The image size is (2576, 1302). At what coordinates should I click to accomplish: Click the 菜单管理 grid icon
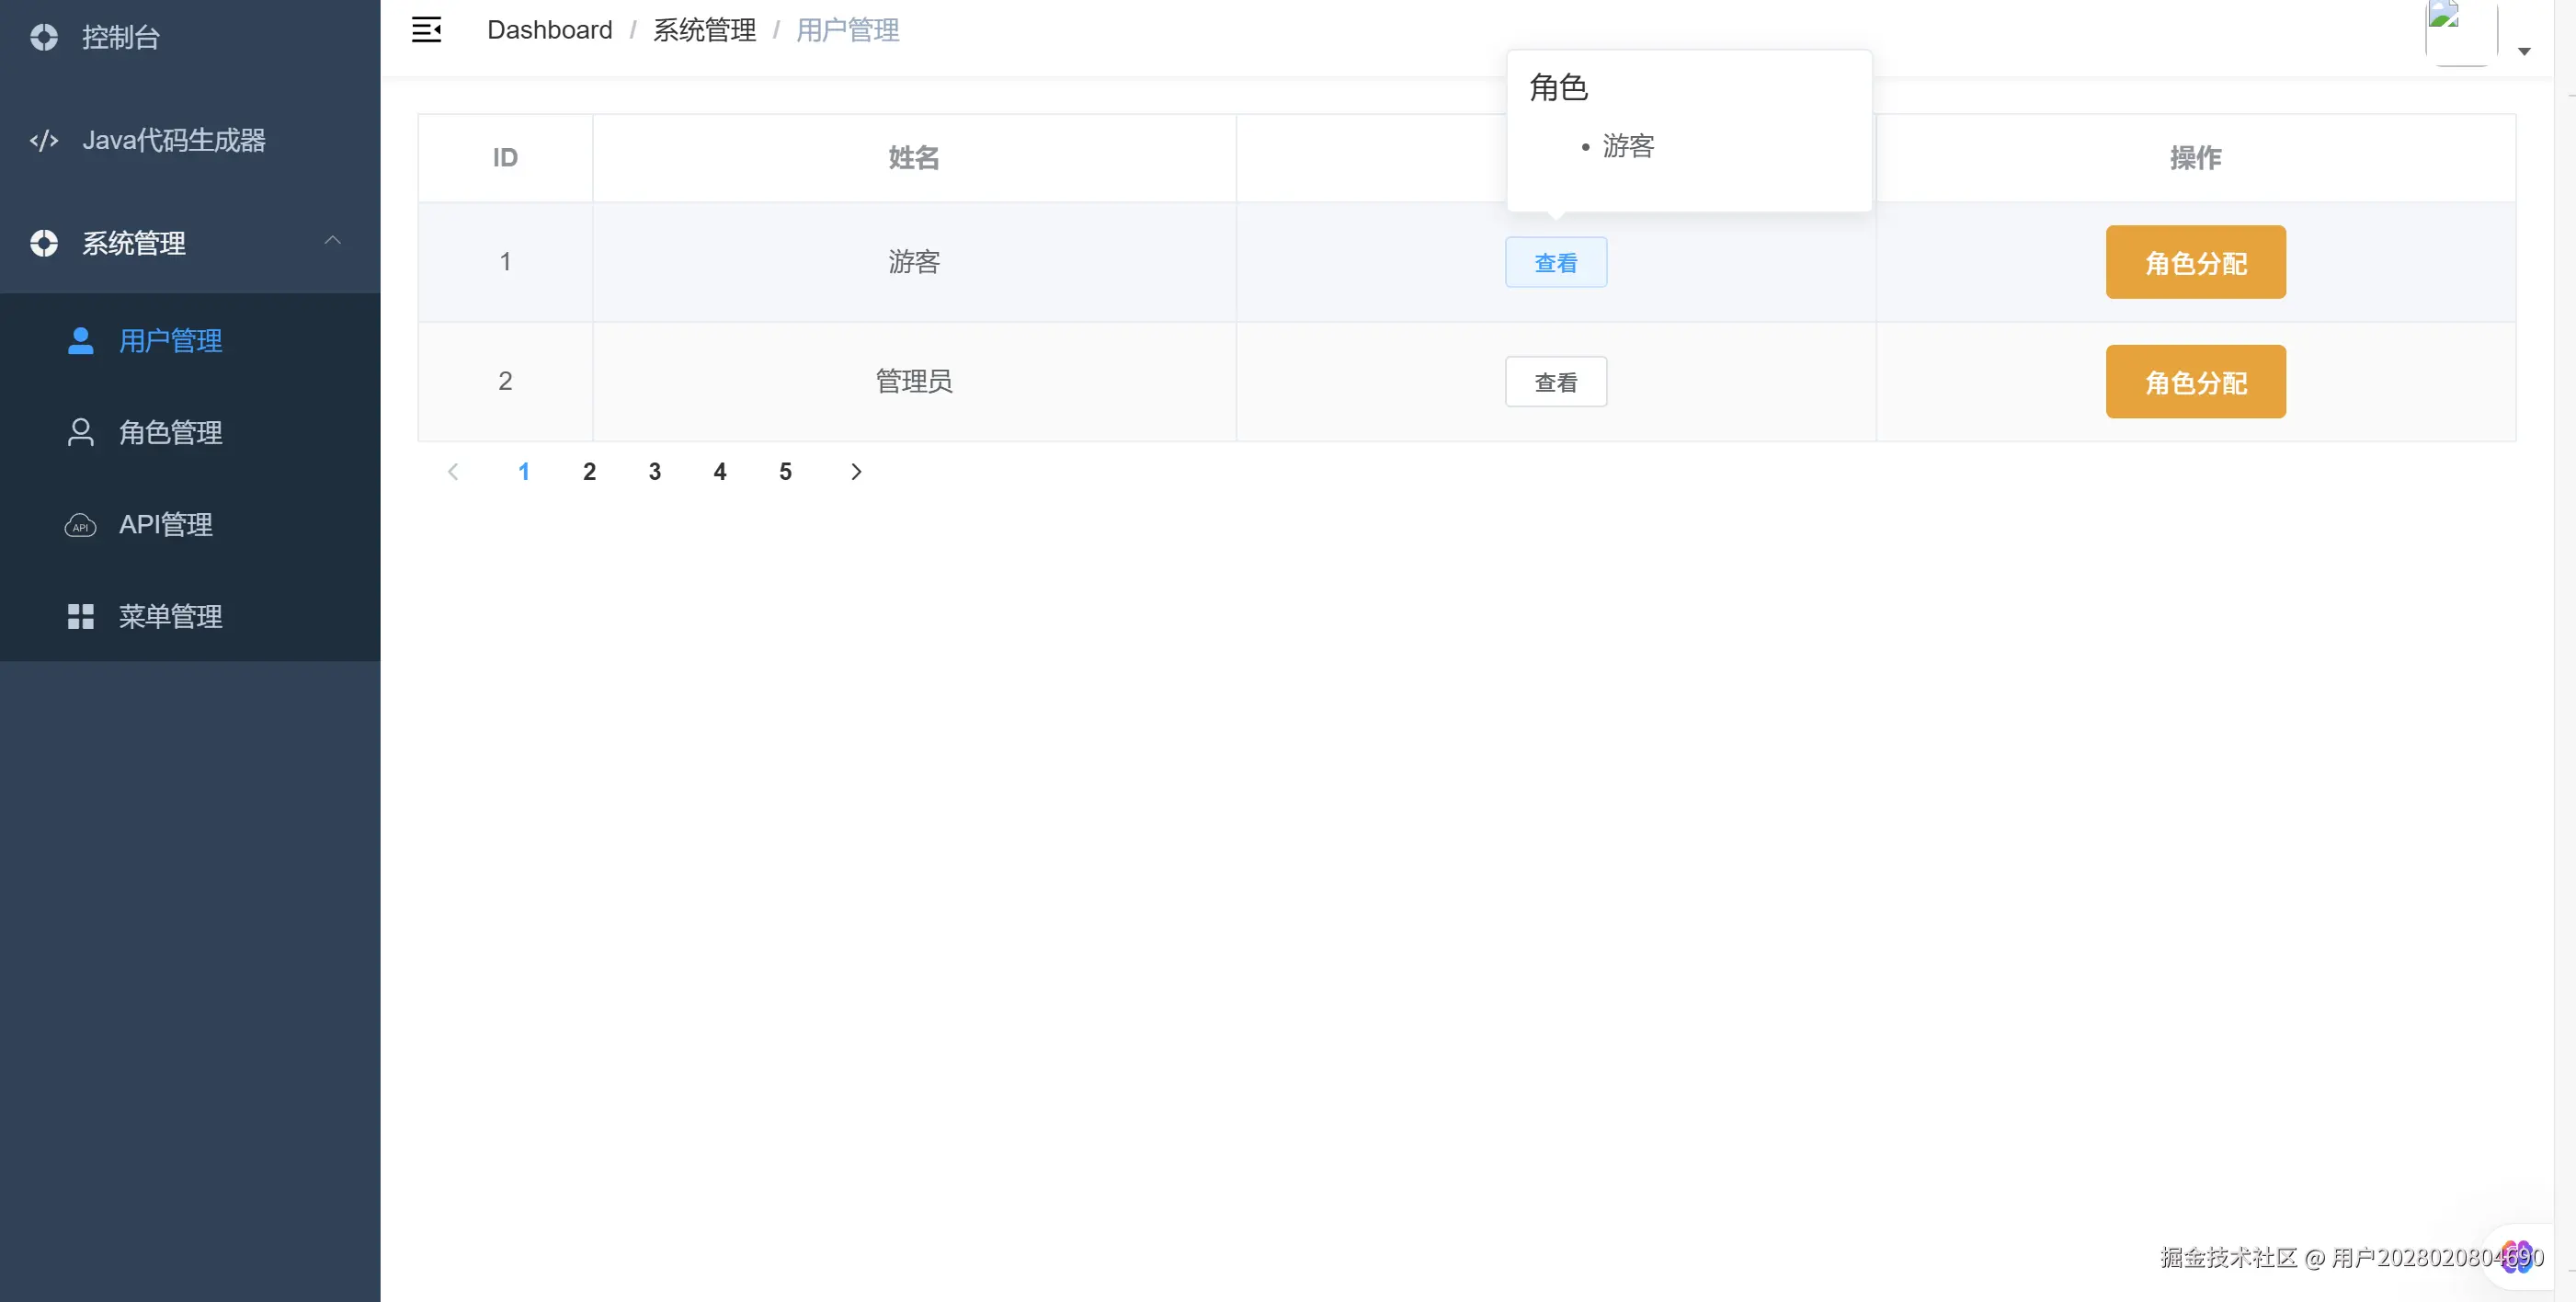pyautogui.click(x=80, y=616)
